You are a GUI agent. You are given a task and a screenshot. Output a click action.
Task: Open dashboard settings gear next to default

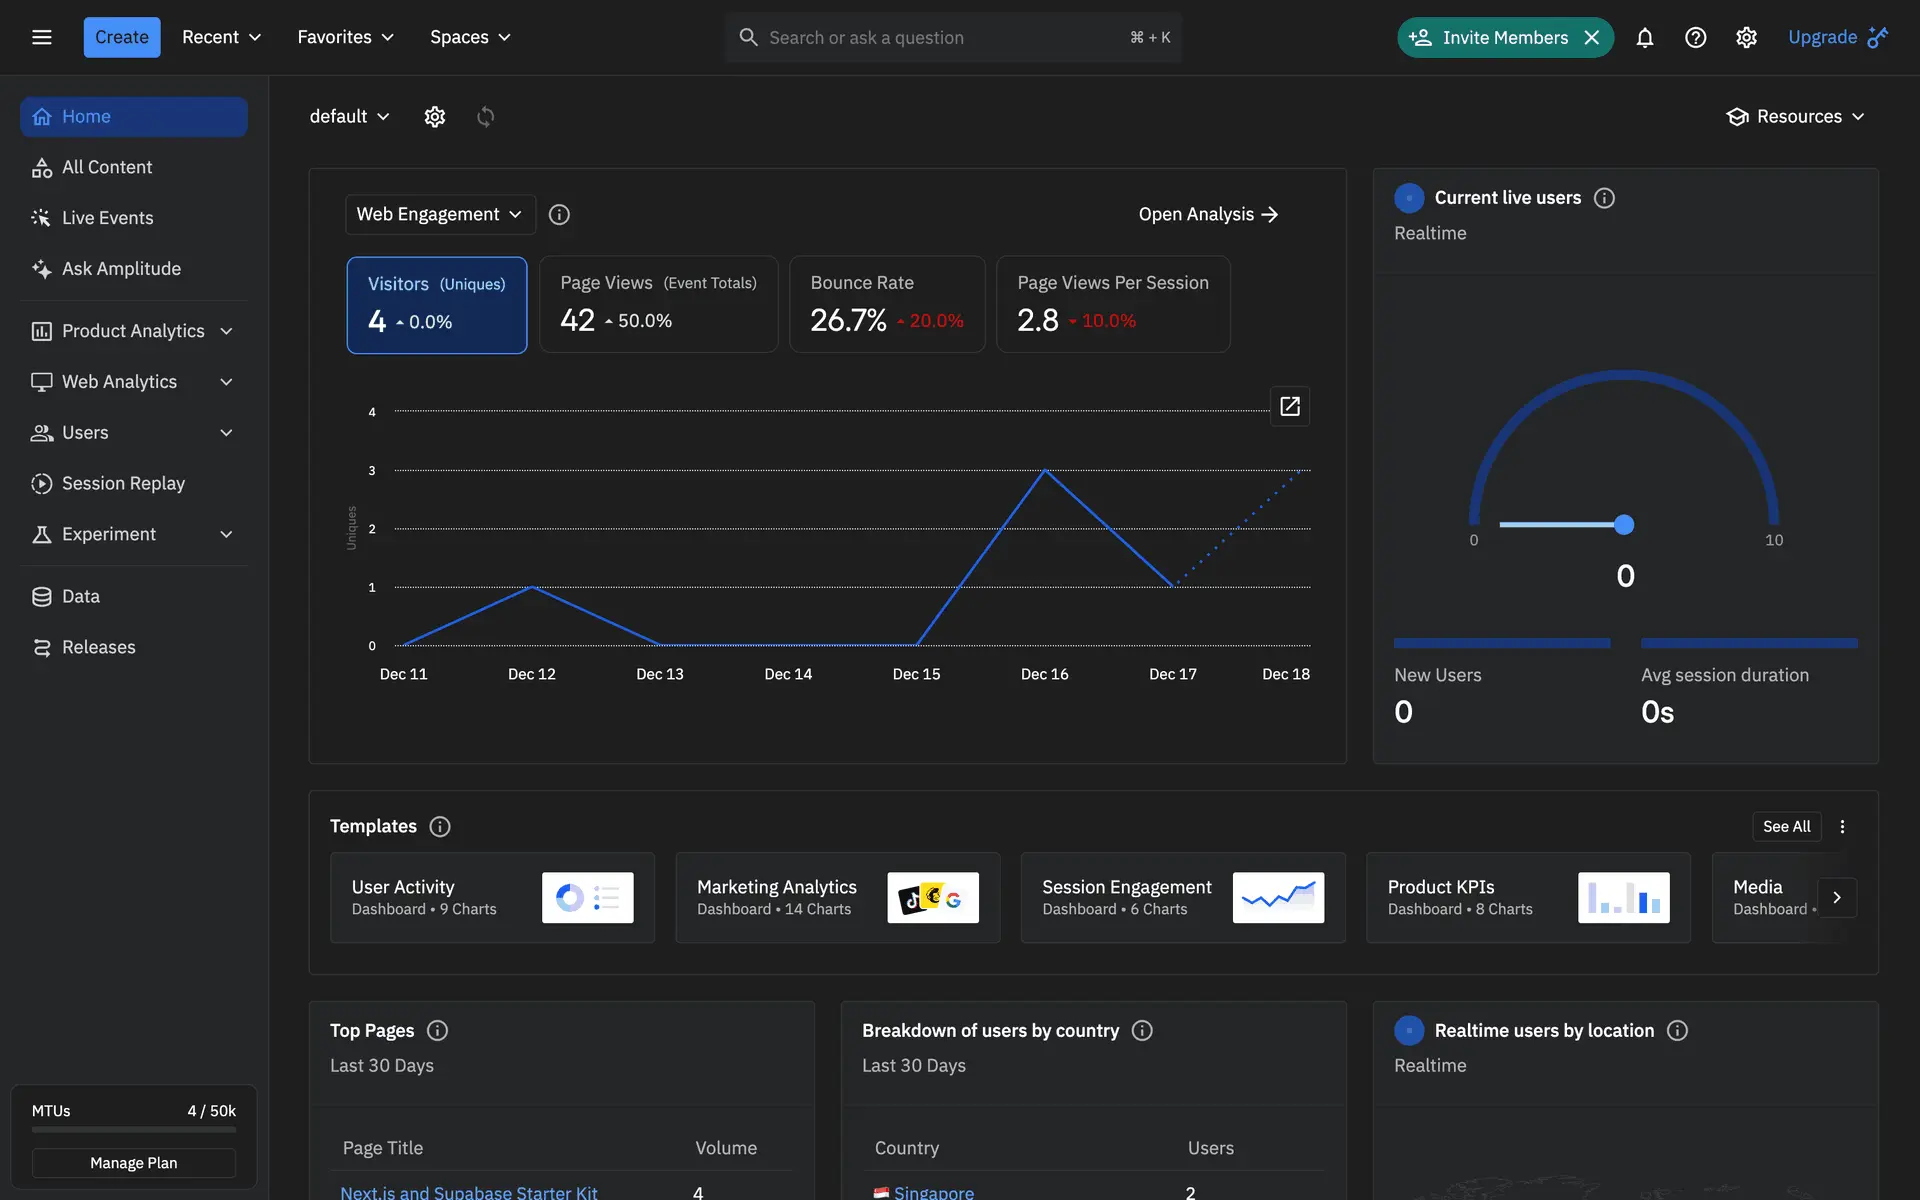tap(434, 116)
